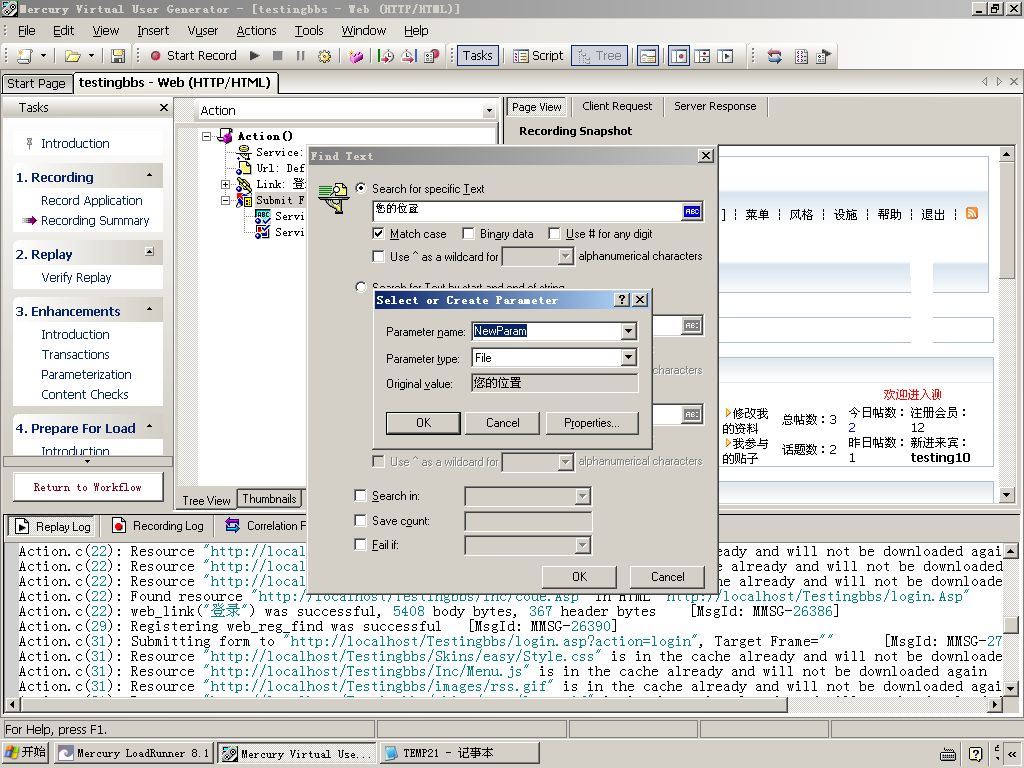This screenshot has height=768, width=1024.
Task: Select the Search for specific Text radio button
Action: click(x=360, y=188)
